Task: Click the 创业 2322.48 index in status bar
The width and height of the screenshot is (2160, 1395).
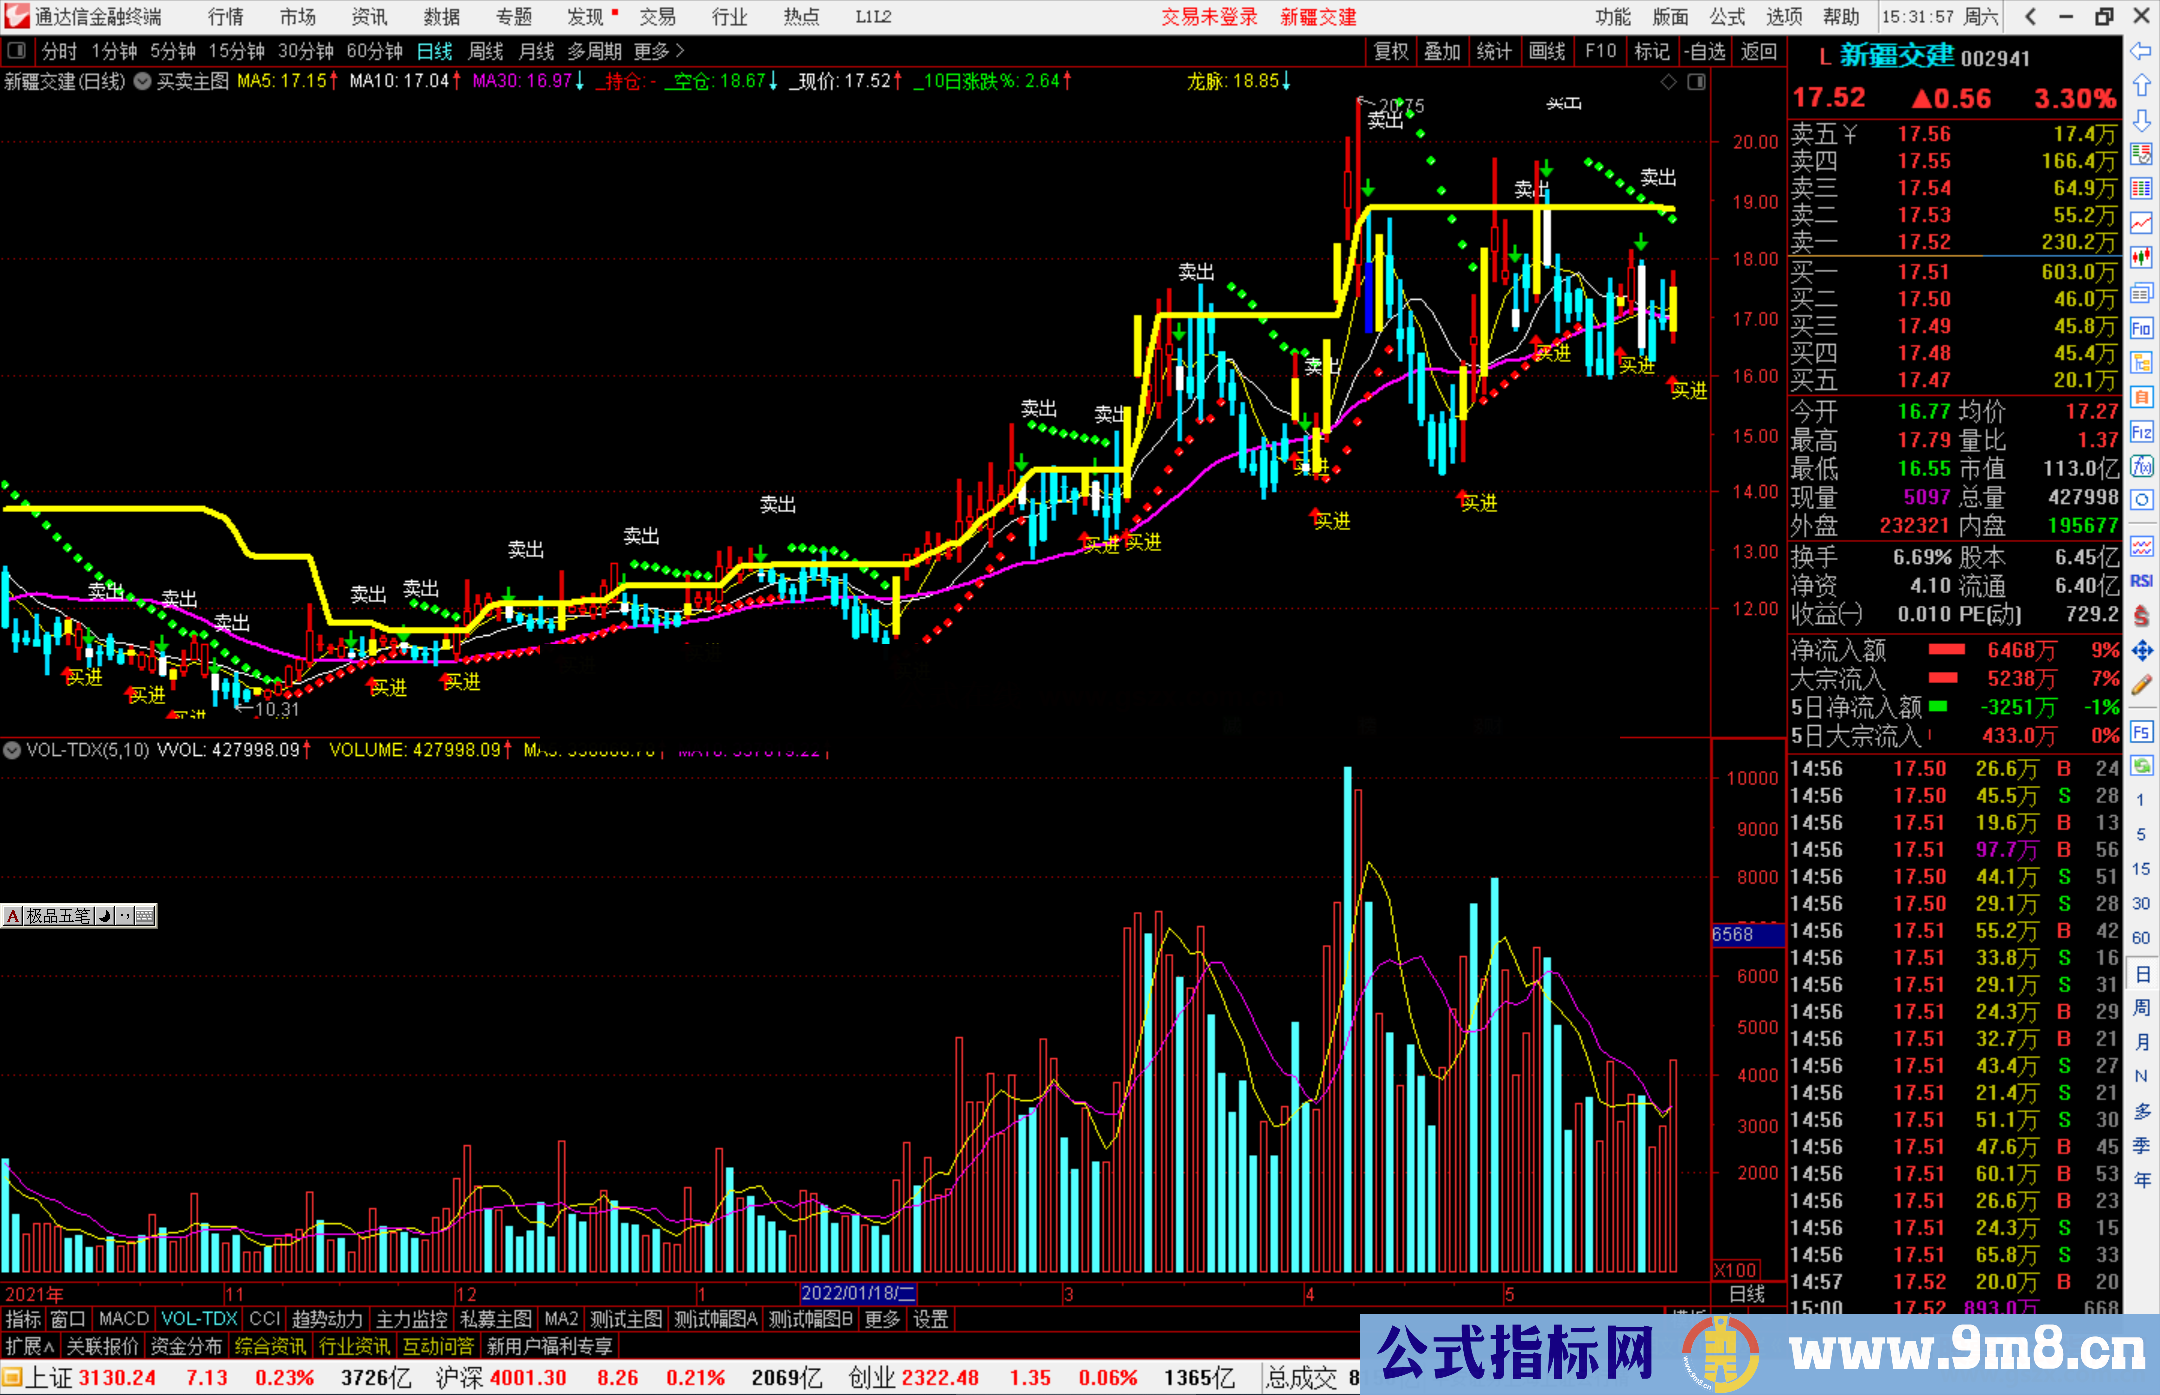Action: coord(914,1378)
